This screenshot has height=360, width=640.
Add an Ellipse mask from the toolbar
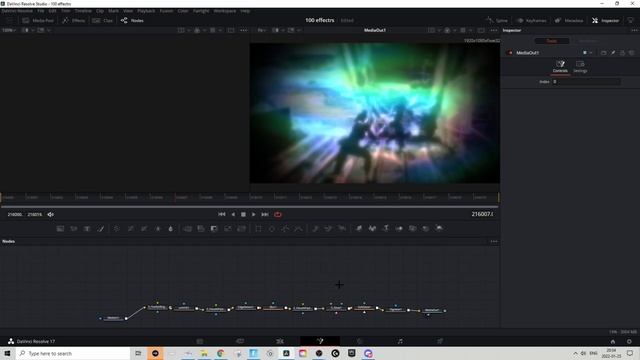coord(271,229)
